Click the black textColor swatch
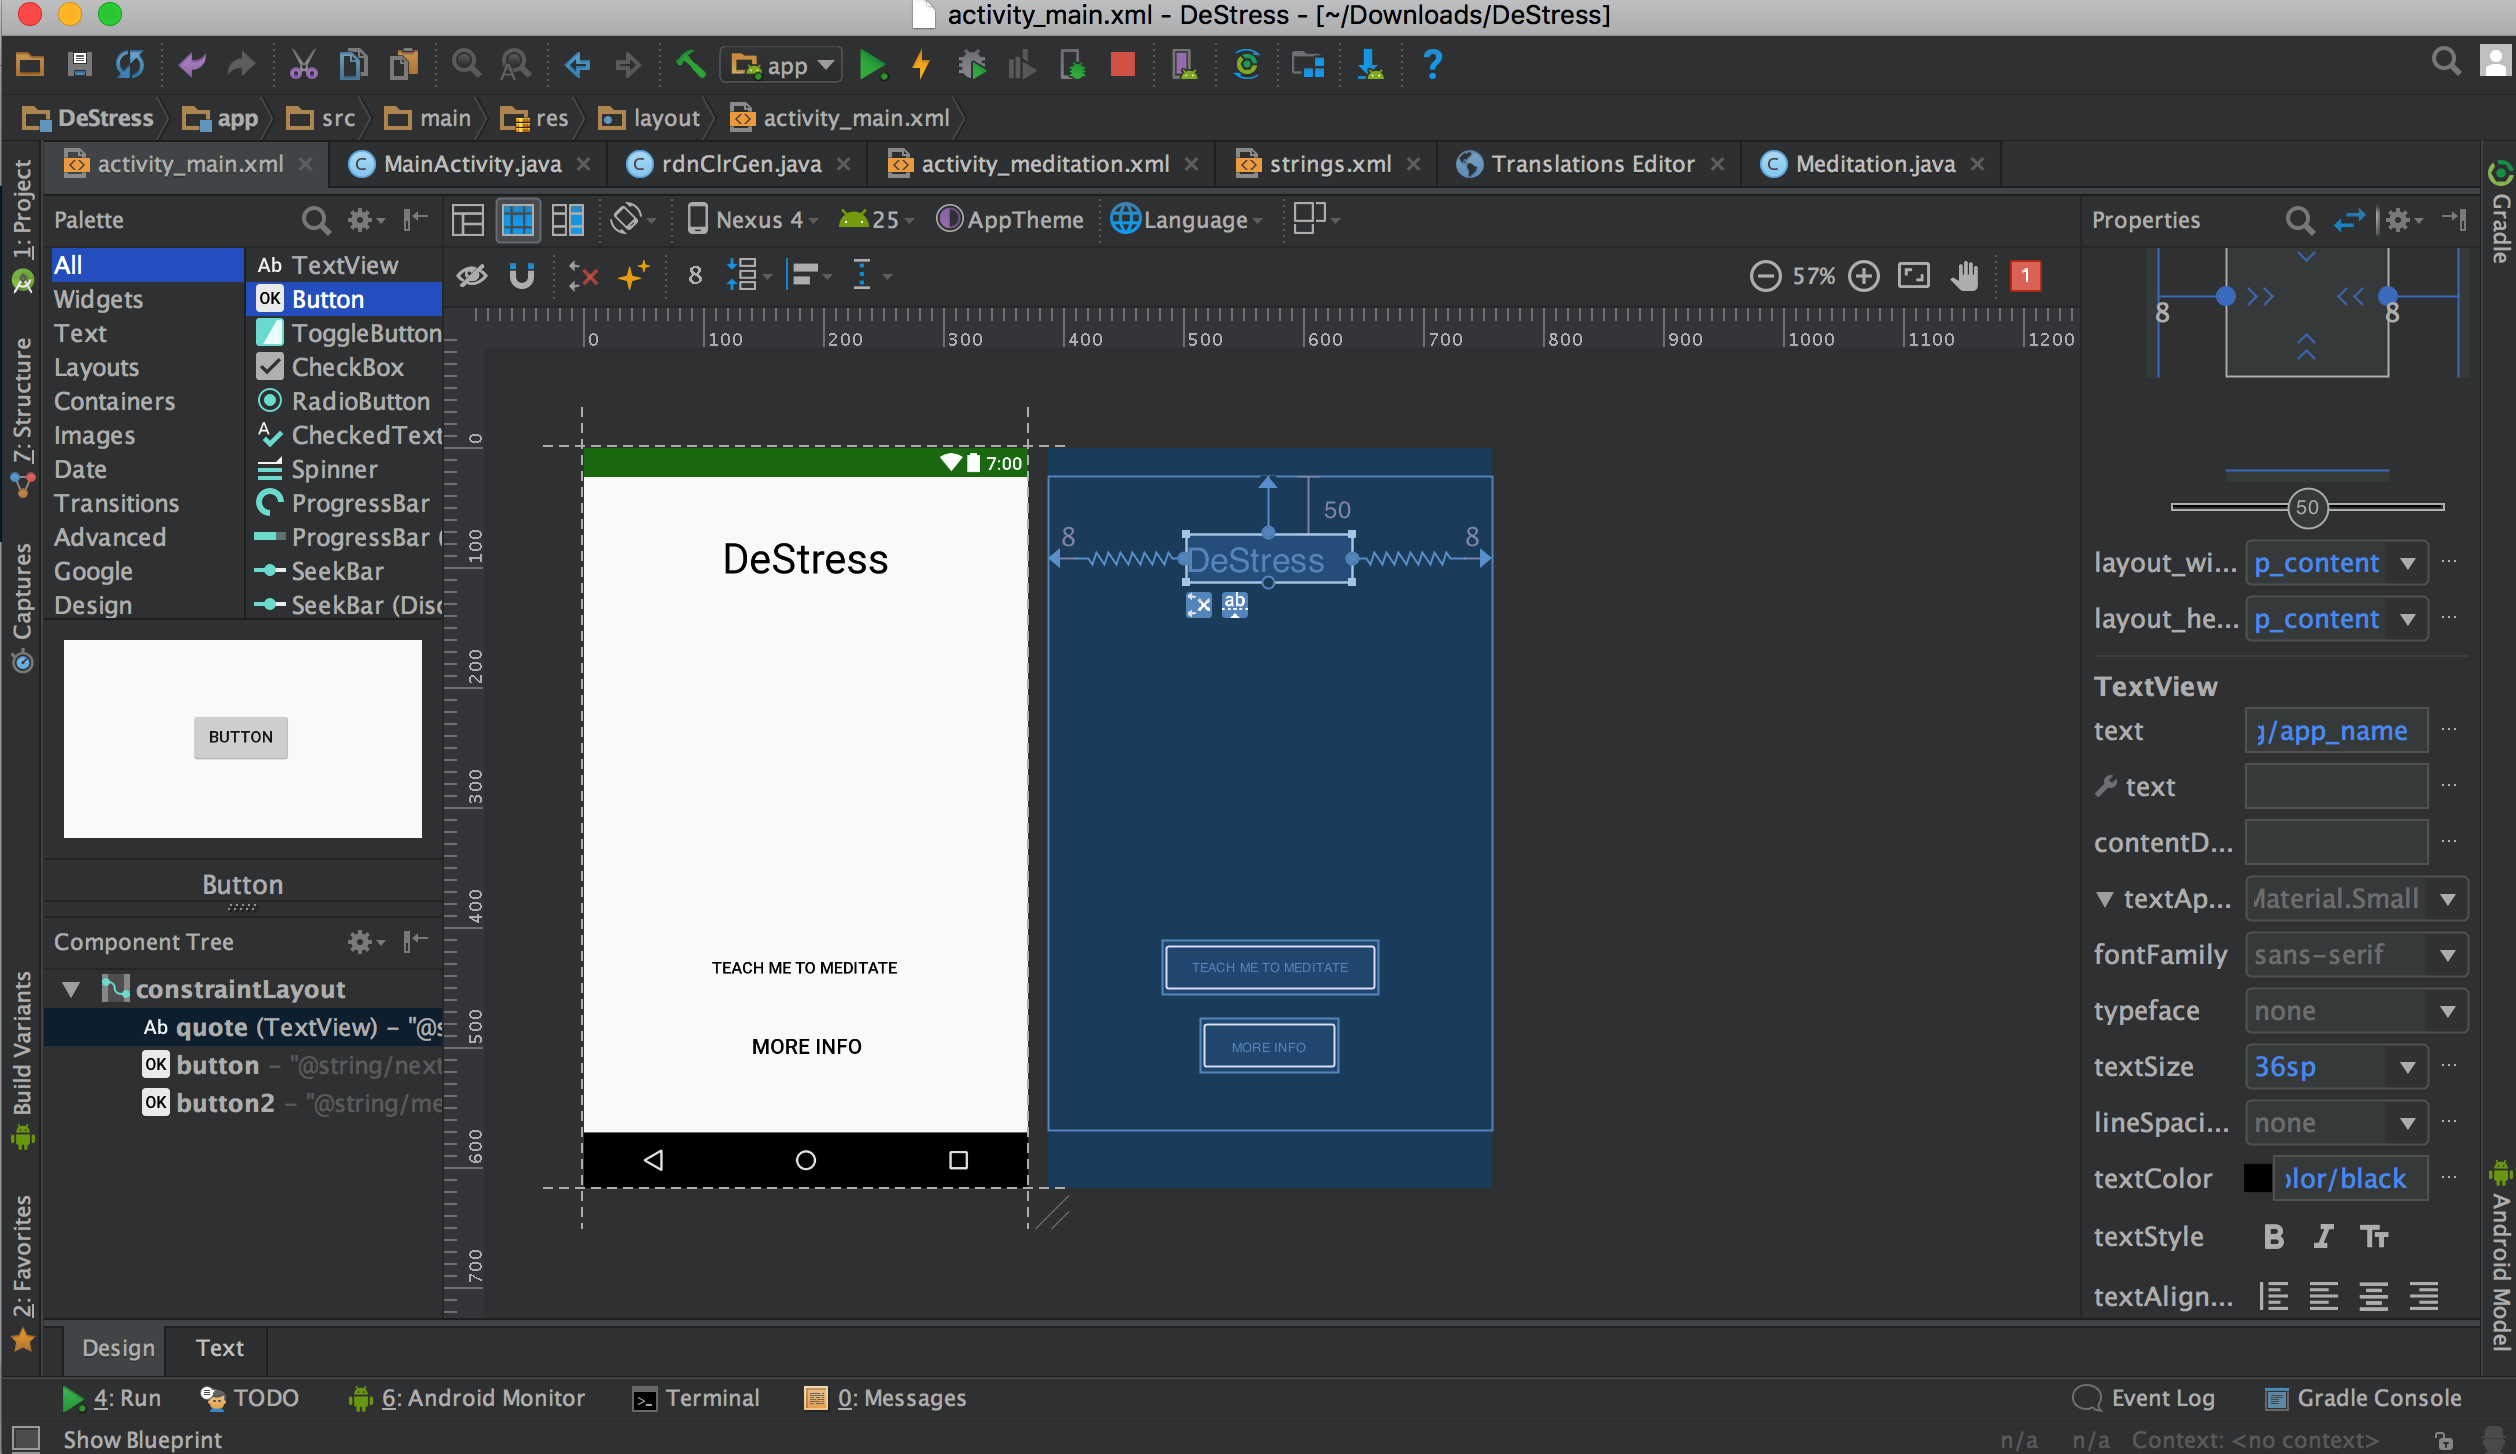 (x=2257, y=1179)
